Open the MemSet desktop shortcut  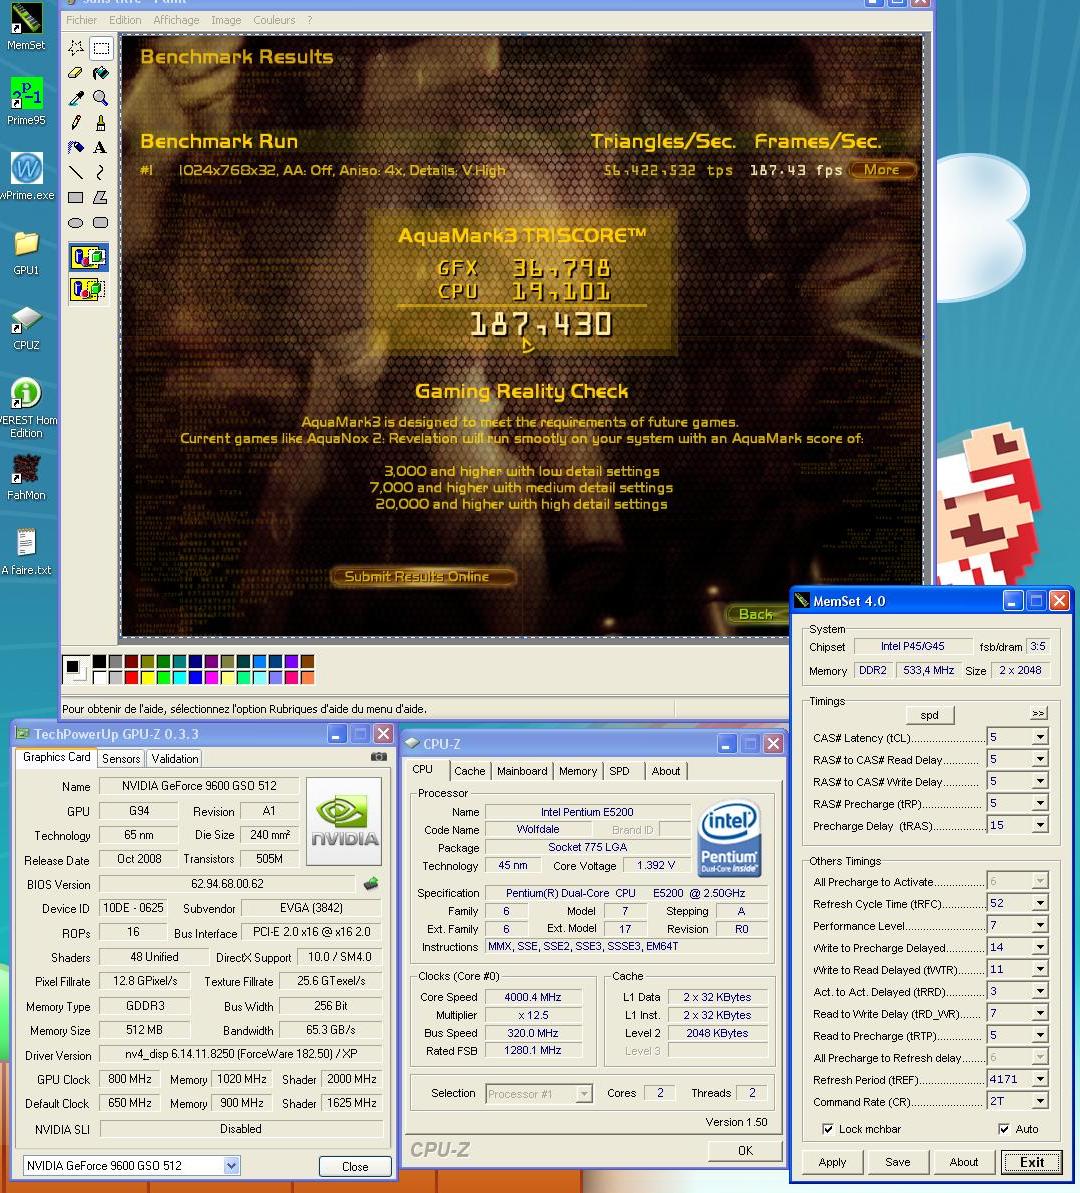[26, 27]
